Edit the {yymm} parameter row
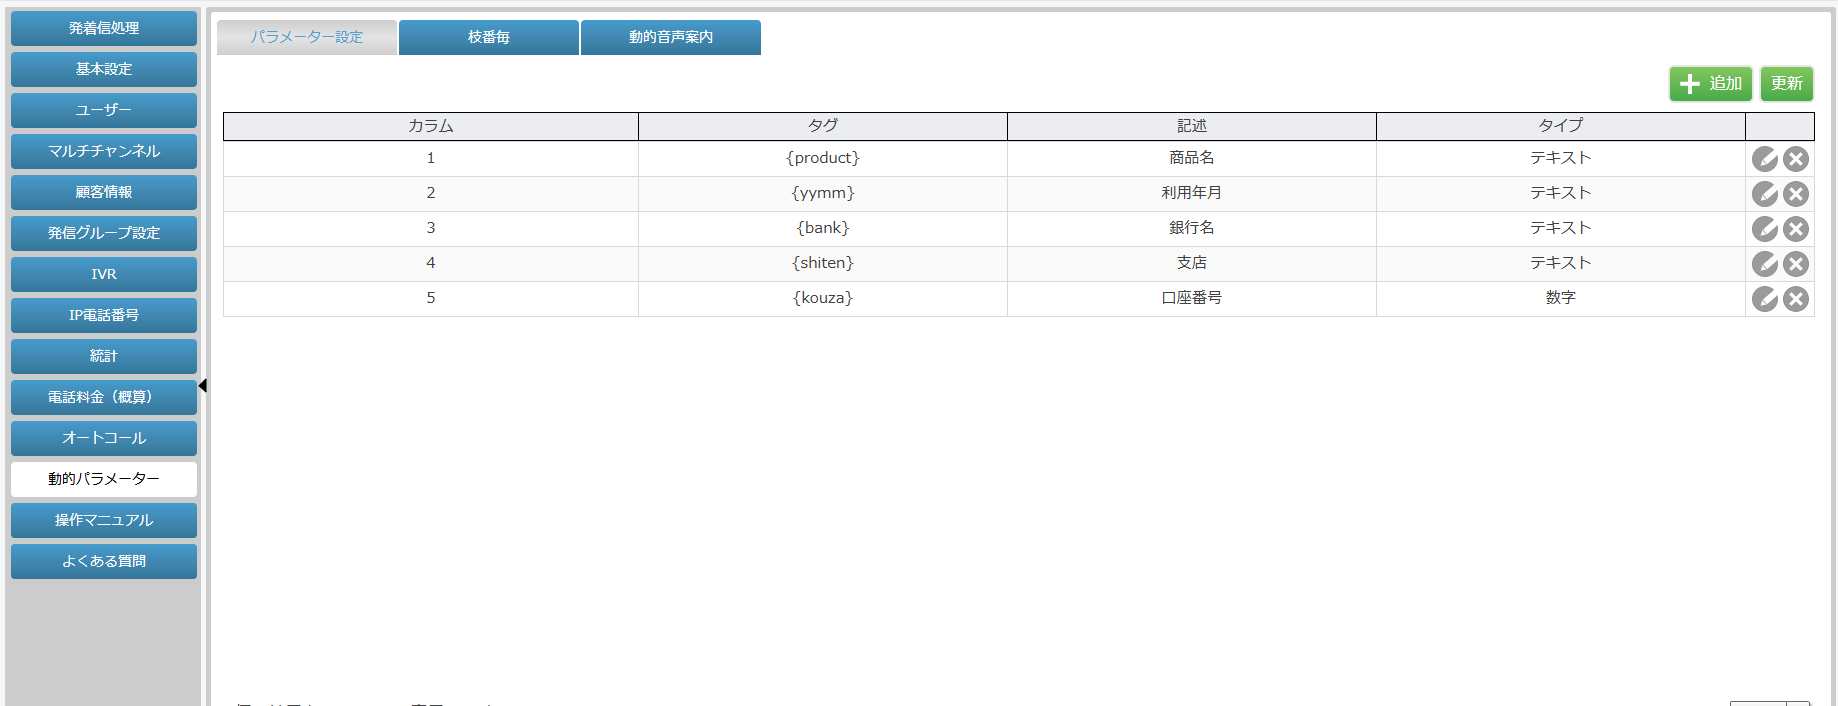The image size is (1838, 706). (1764, 194)
